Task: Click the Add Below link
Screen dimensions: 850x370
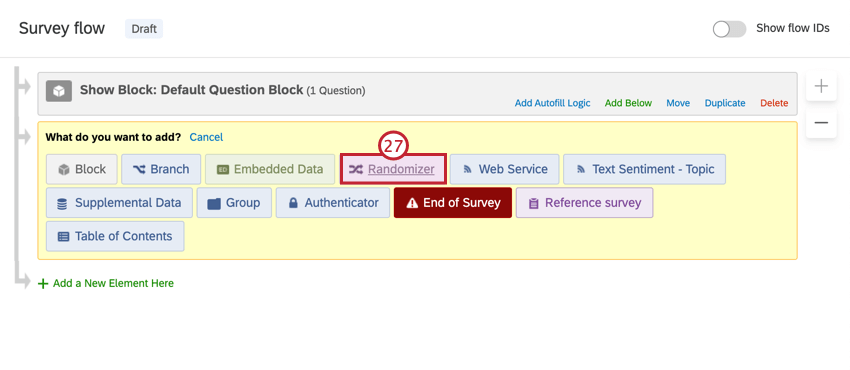Action: pos(628,103)
